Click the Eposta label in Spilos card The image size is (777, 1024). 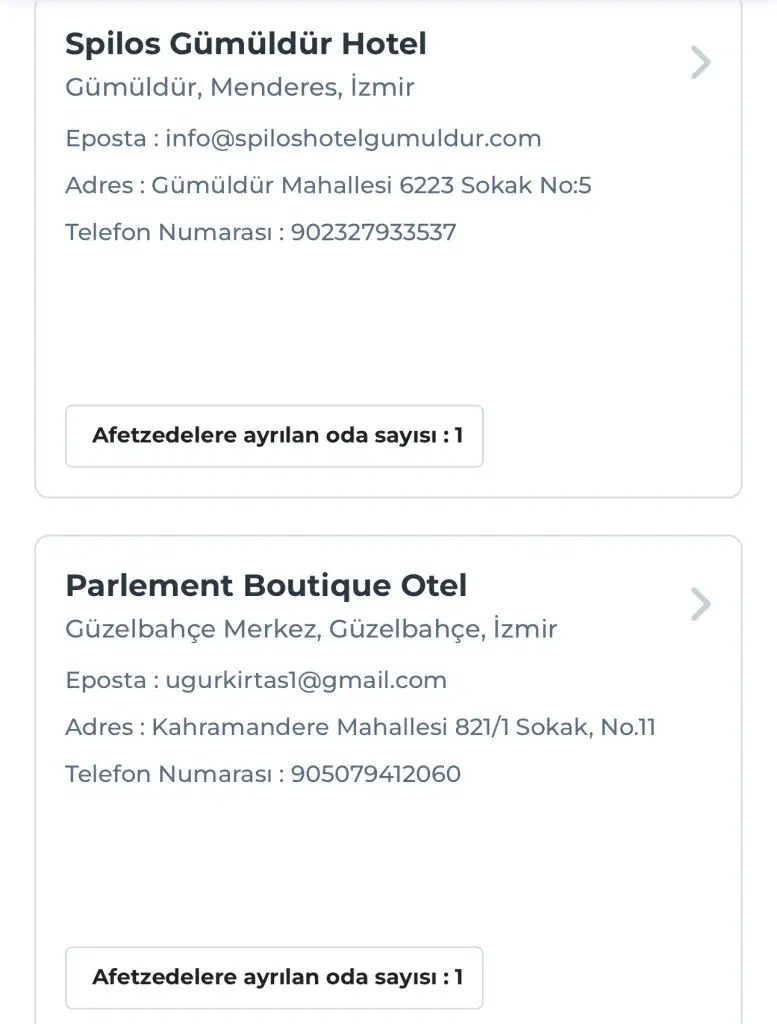tap(105, 138)
